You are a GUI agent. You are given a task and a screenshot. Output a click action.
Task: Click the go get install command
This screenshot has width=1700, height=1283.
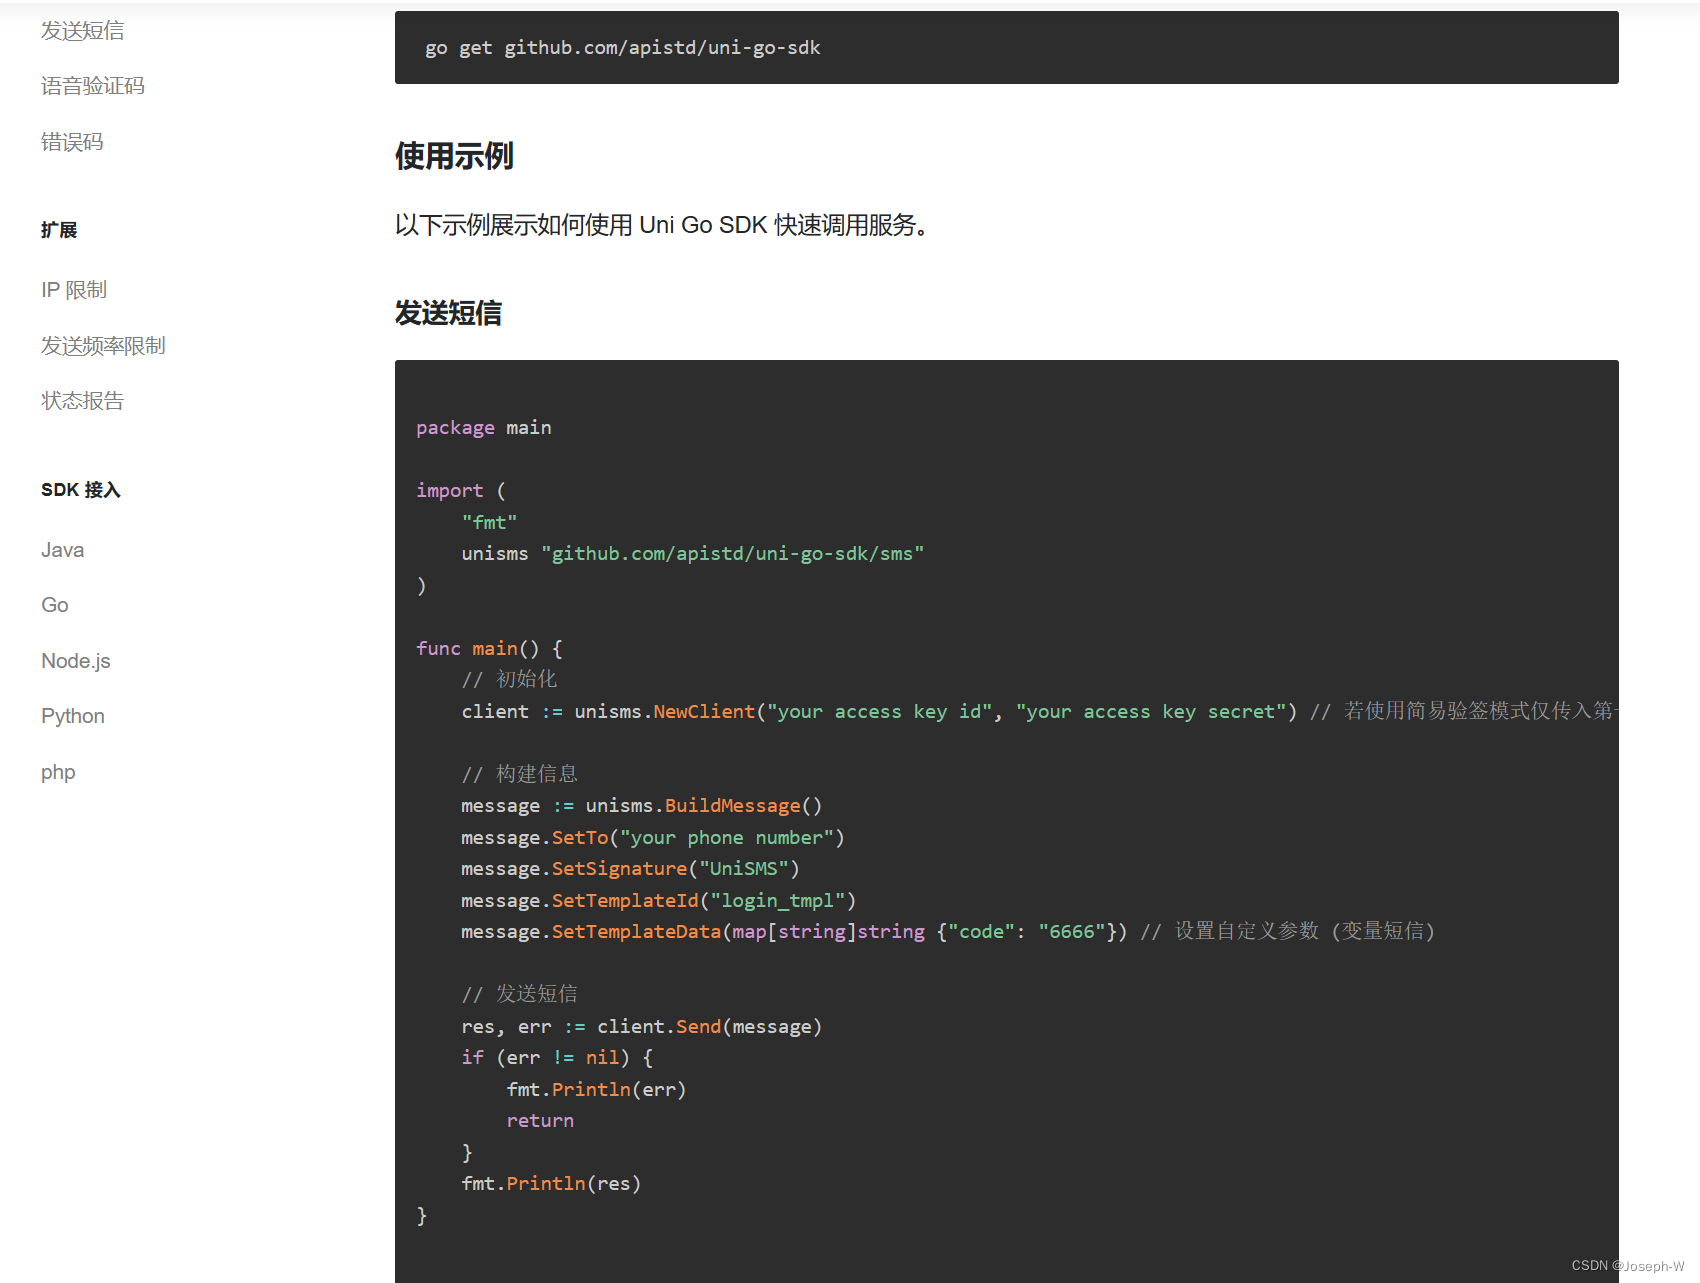click(623, 48)
